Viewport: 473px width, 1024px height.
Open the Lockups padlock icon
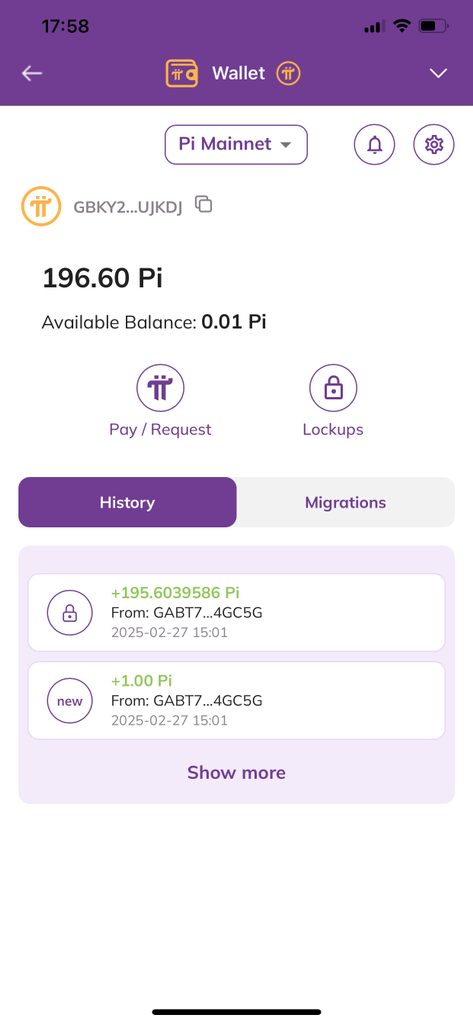coord(333,389)
